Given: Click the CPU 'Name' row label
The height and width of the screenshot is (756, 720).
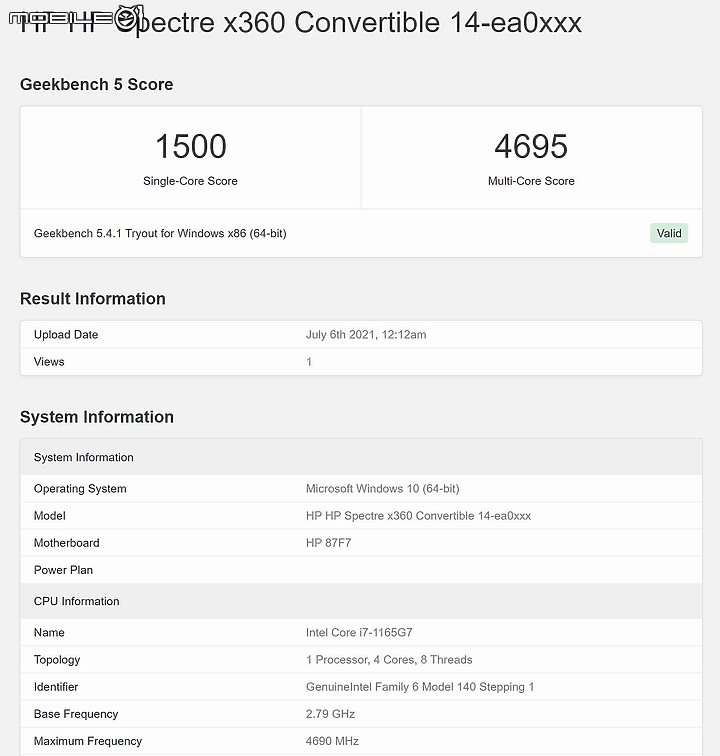Looking at the screenshot, I should tap(49, 633).
